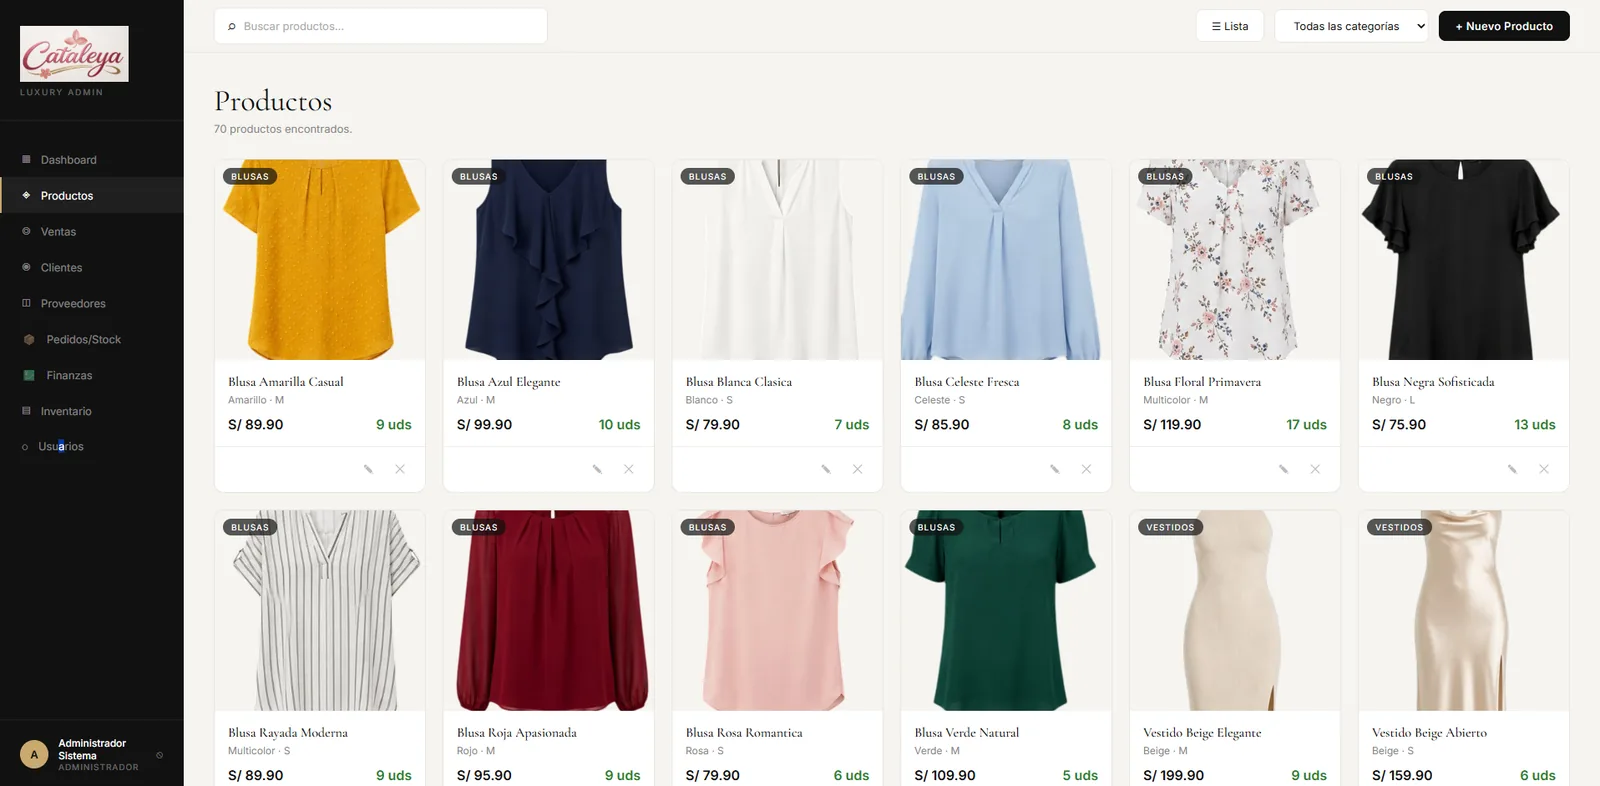Click the Pedidos/Stock box icon
The image size is (1600, 786).
coord(29,340)
